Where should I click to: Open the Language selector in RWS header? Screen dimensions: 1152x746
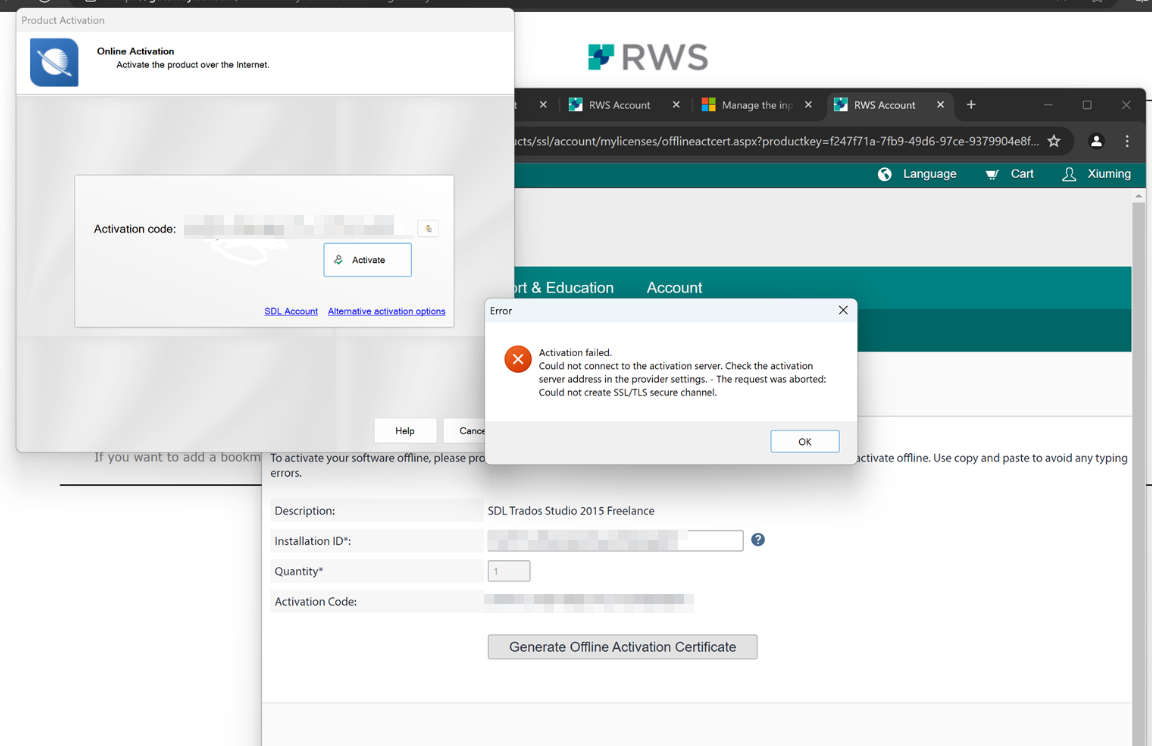click(929, 174)
